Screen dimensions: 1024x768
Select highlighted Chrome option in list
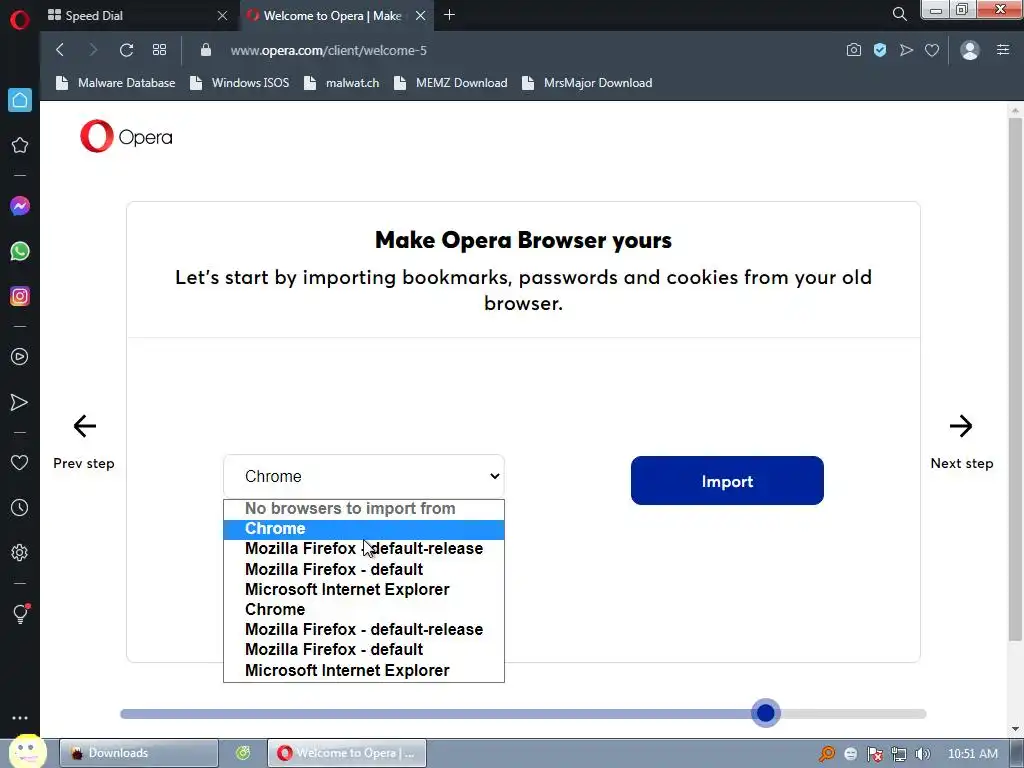click(364, 529)
